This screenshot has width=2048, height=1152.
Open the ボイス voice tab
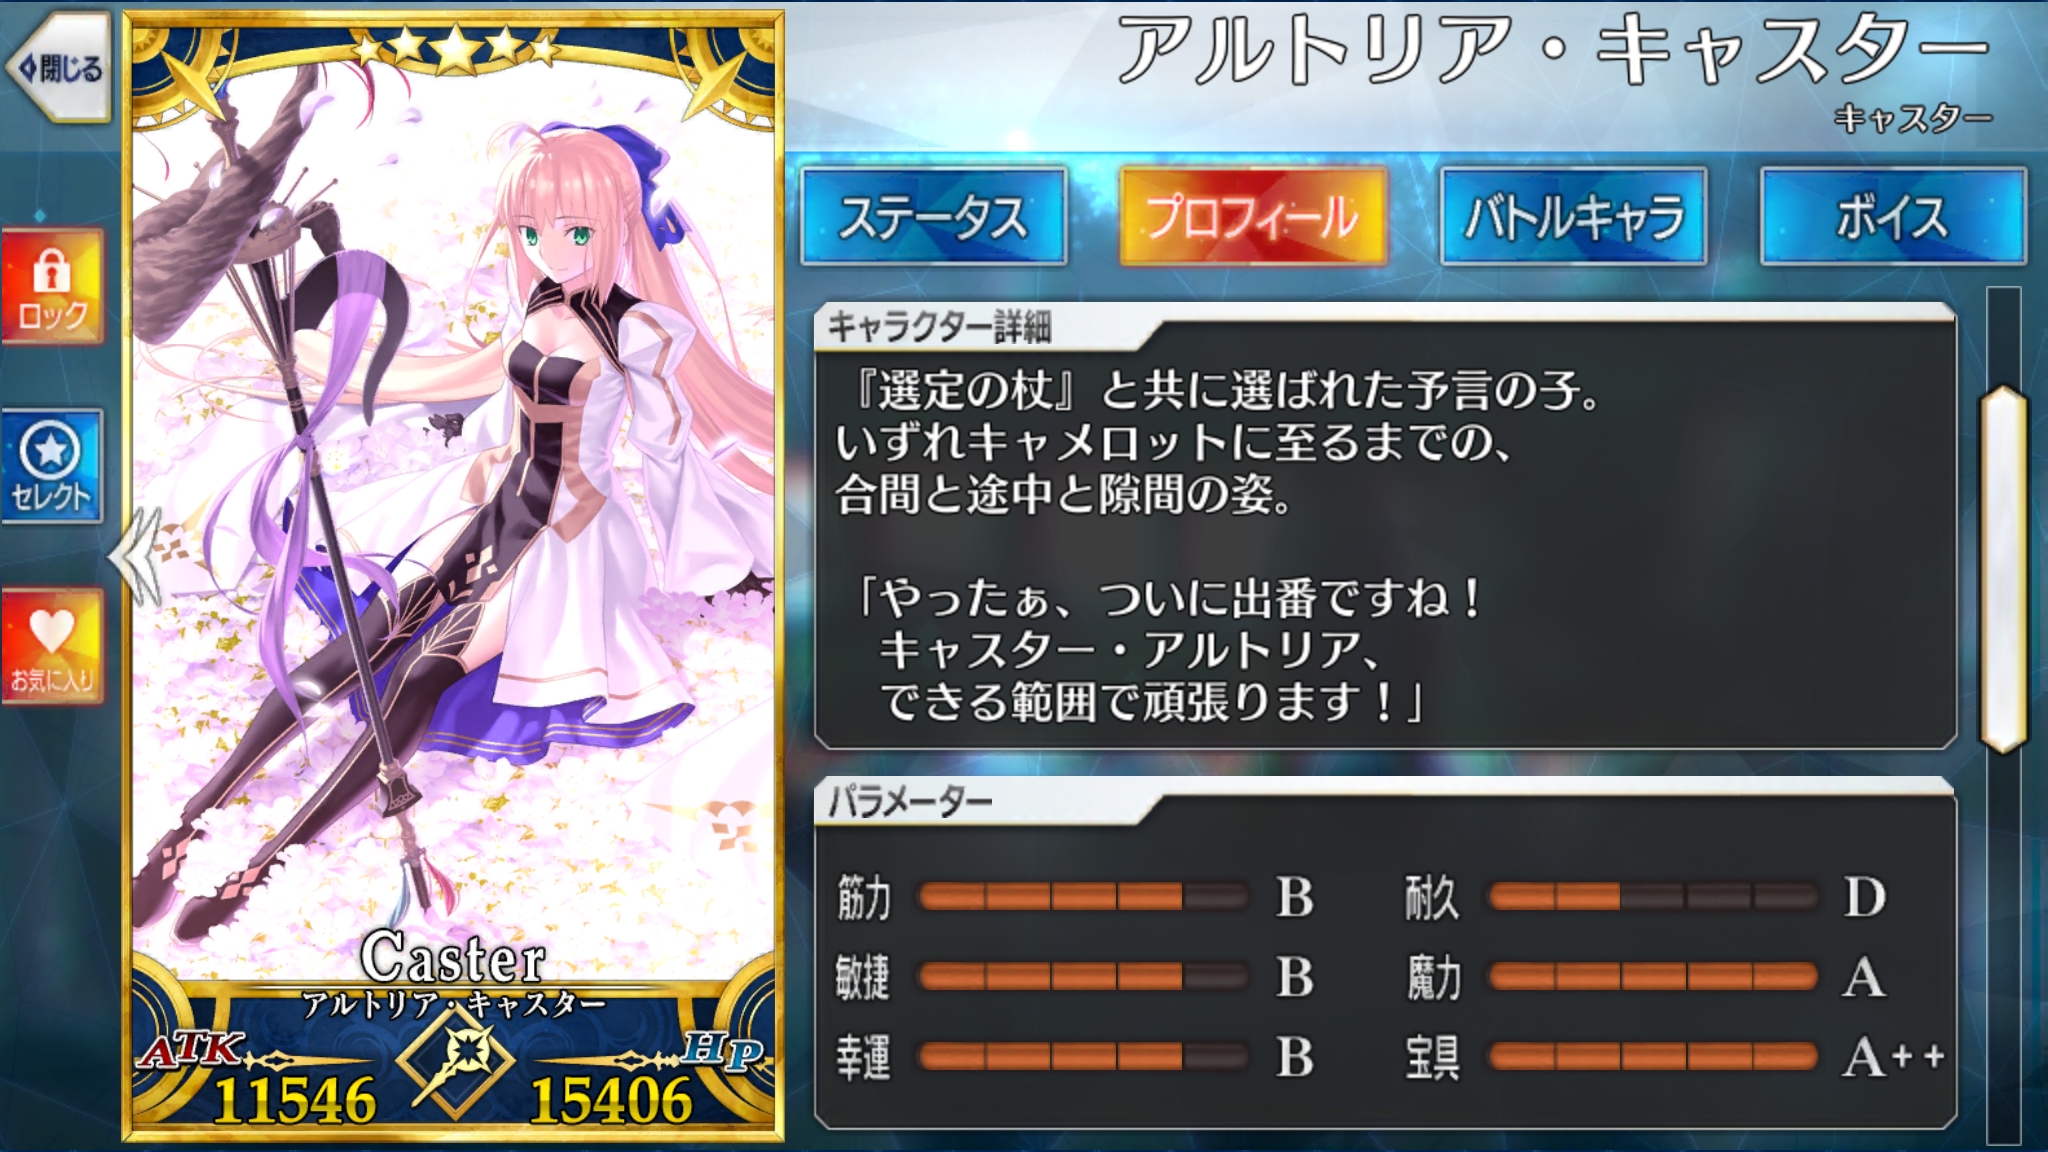tap(1893, 216)
